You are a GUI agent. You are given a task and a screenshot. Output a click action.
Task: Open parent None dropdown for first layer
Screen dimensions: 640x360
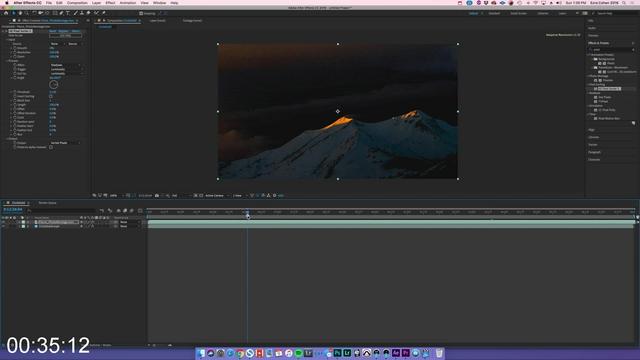coord(129,222)
